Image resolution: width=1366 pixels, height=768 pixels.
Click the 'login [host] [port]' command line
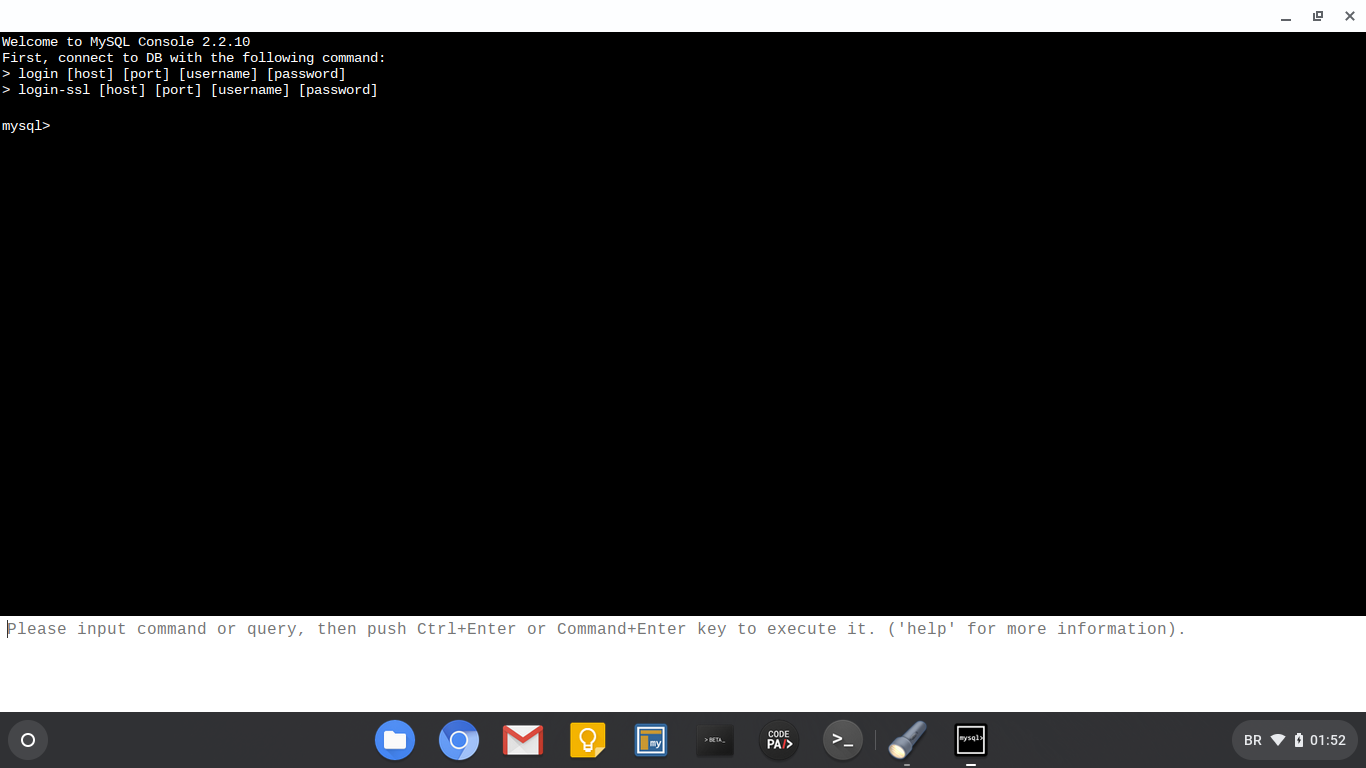point(174,74)
